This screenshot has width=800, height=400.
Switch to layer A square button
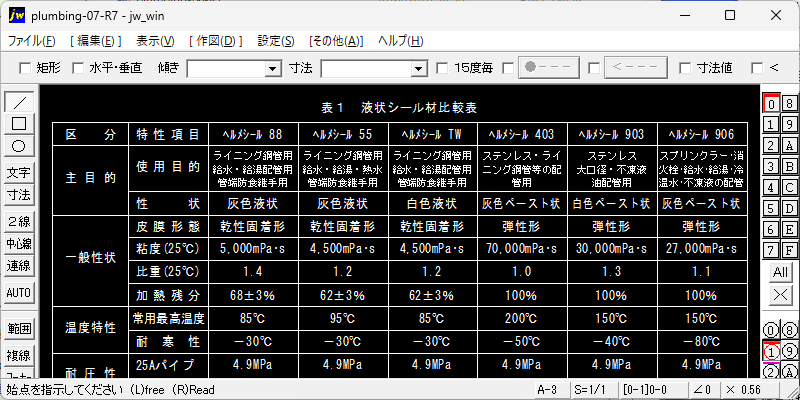[789, 145]
